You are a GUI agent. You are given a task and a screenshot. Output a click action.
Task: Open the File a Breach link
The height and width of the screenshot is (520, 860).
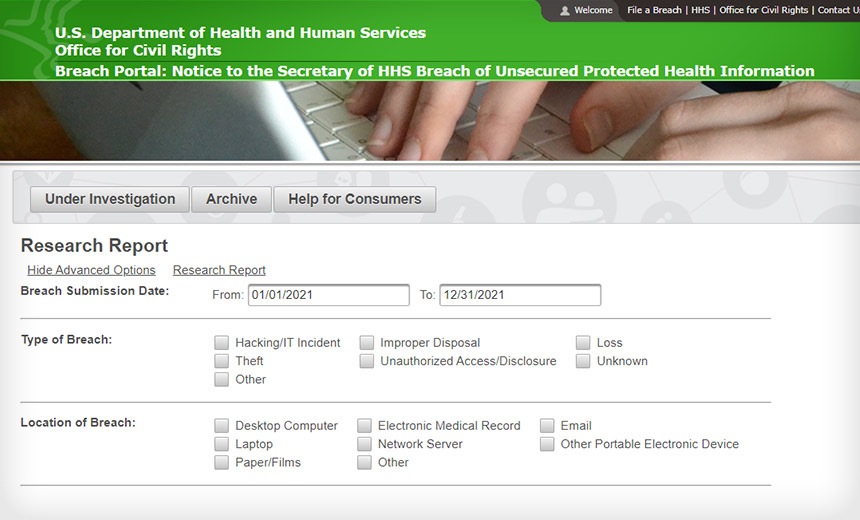tap(654, 10)
